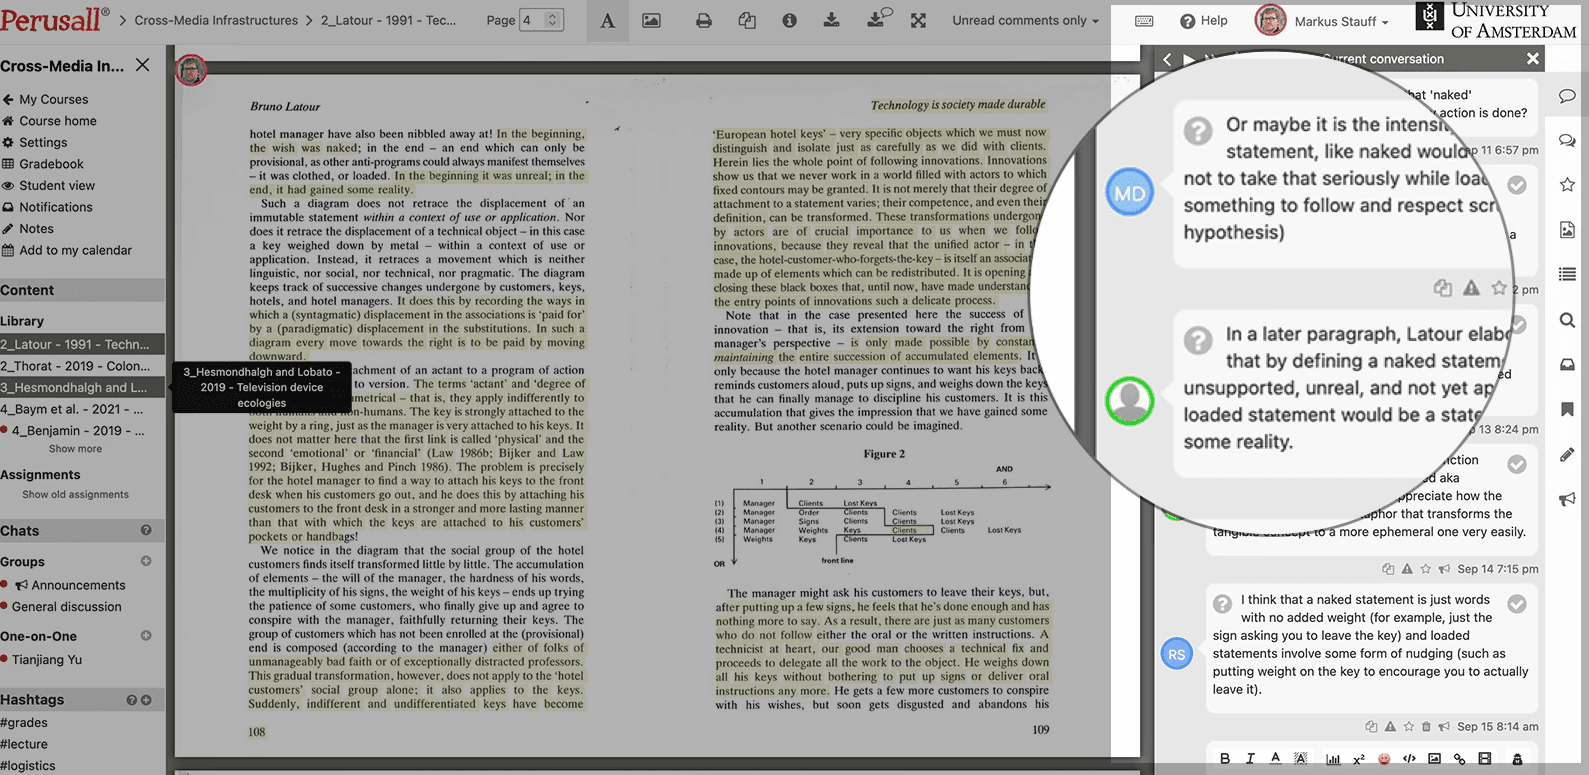Download the document using download icon

(831, 20)
